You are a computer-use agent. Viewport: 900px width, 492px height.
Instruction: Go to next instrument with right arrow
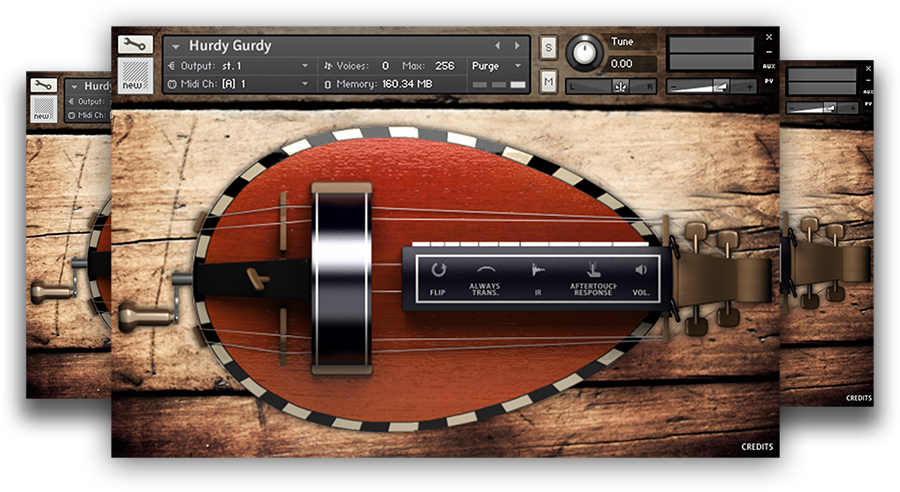click(517, 46)
